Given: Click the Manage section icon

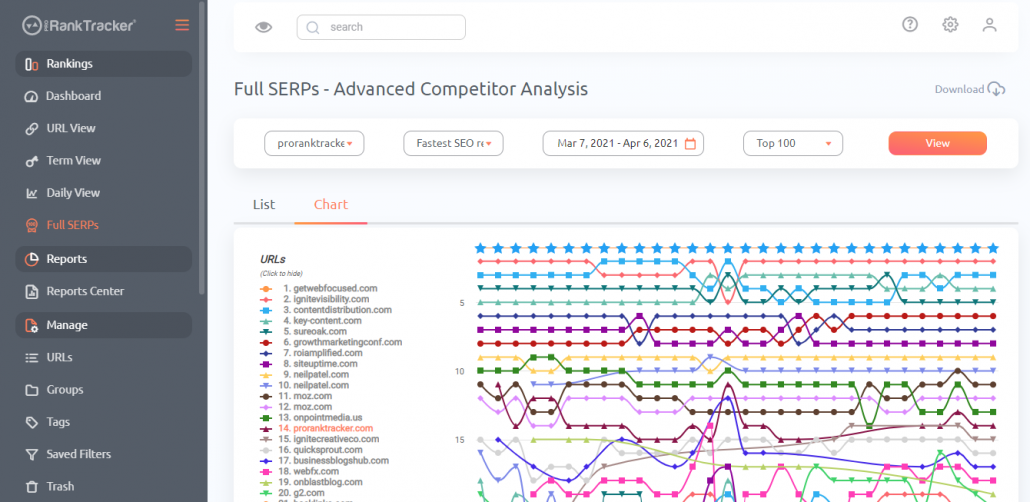Looking at the screenshot, I should point(31,325).
